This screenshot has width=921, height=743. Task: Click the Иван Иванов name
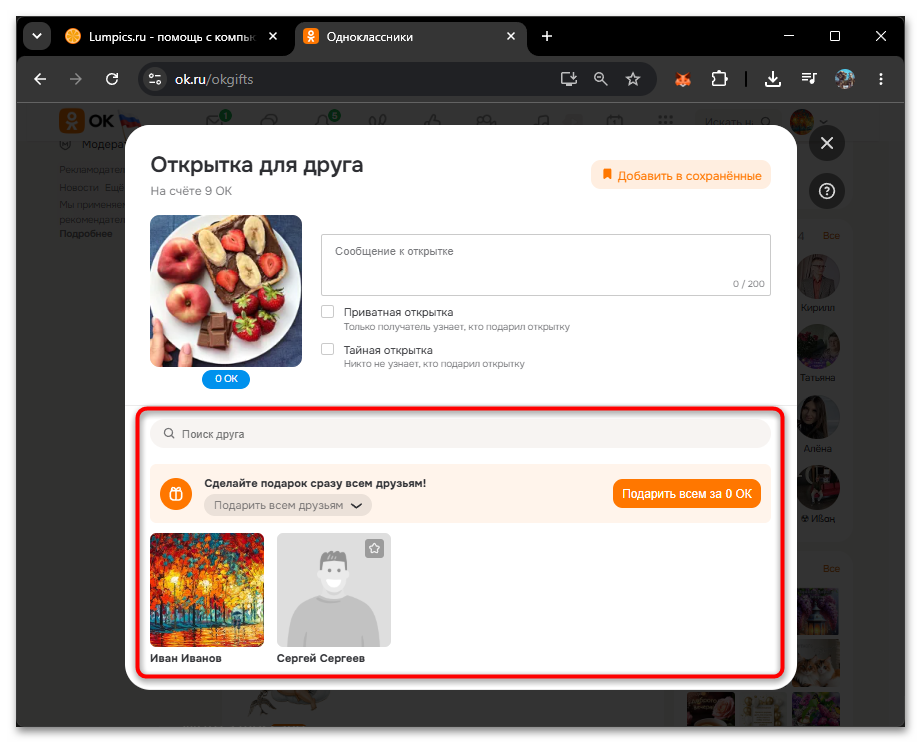186,658
